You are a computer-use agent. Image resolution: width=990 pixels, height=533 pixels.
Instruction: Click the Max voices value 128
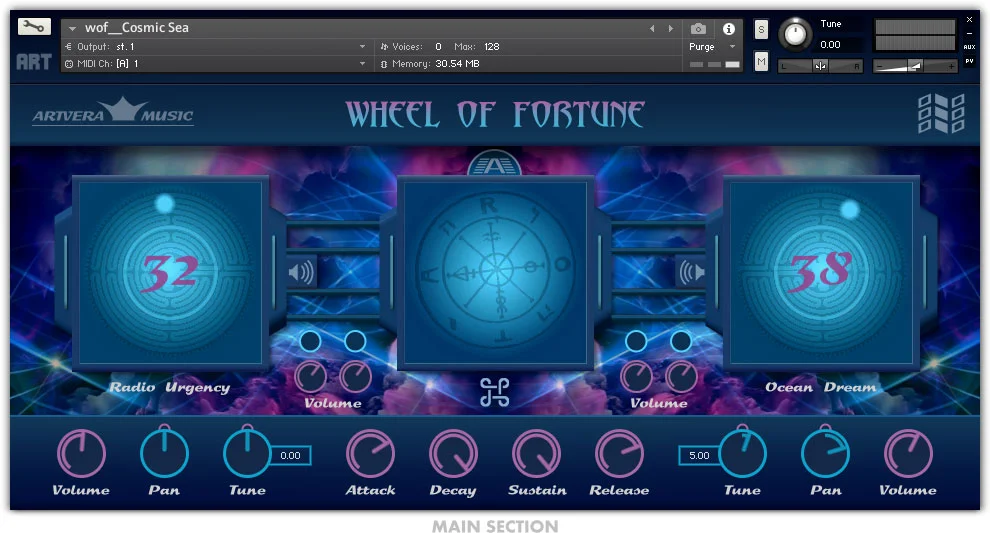click(x=492, y=47)
